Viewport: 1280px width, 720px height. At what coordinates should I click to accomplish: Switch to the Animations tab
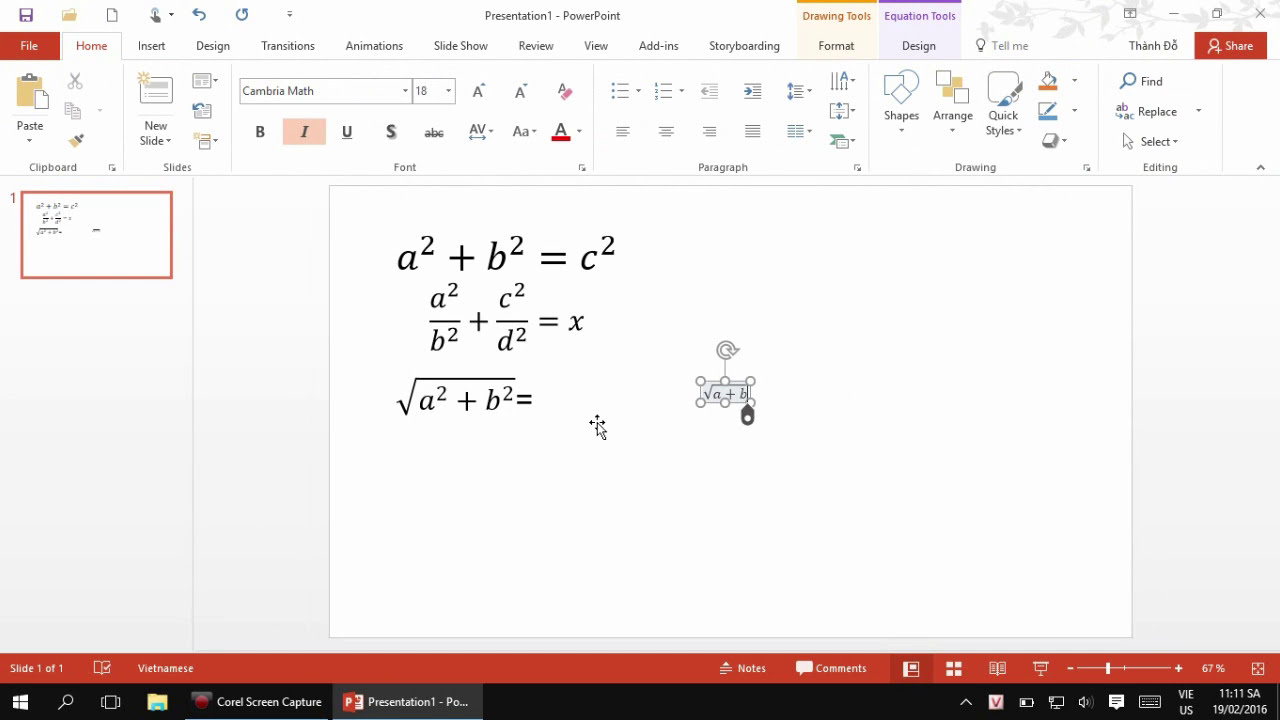[374, 46]
